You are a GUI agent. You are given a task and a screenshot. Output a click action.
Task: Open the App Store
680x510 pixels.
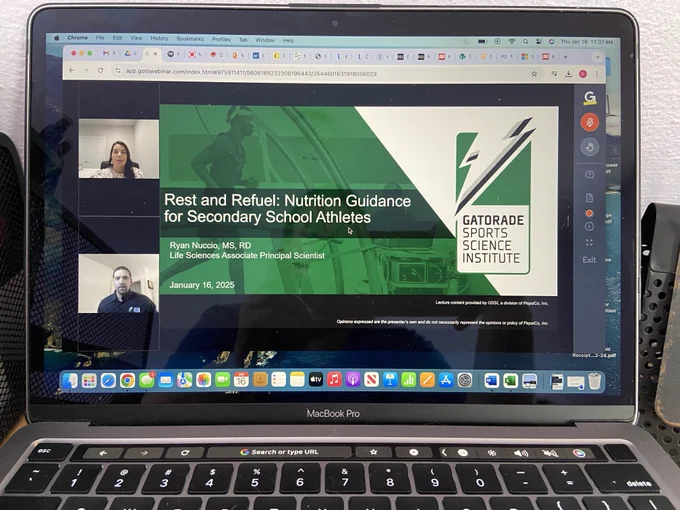pyautogui.click(x=446, y=380)
